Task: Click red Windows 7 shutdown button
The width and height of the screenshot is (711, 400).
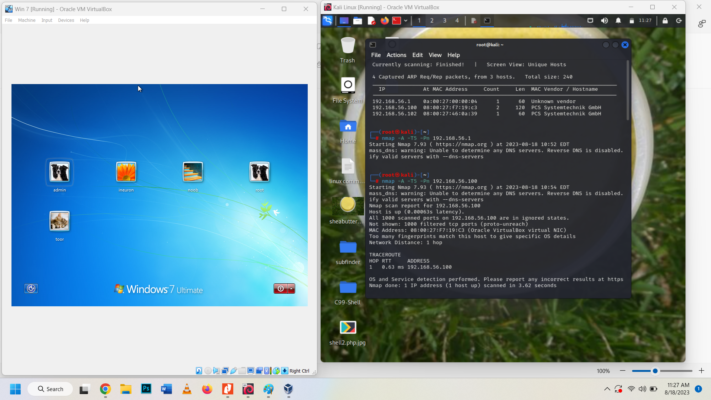Action: tap(280, 288)
